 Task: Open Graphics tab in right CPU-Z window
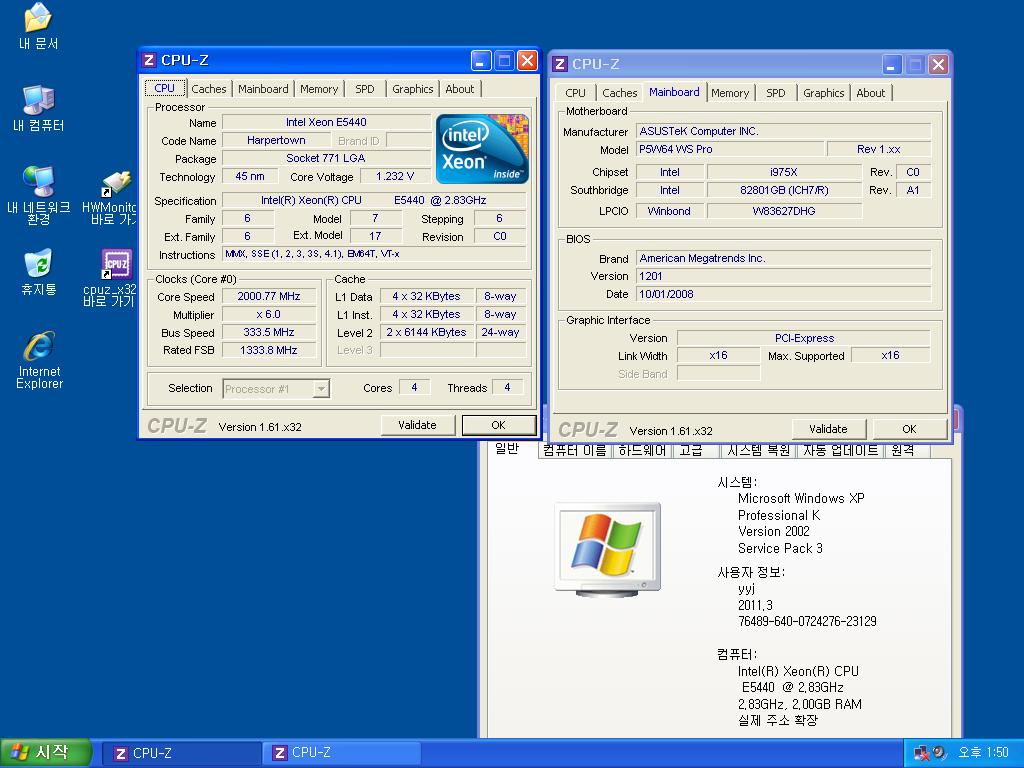click(824, 93)
